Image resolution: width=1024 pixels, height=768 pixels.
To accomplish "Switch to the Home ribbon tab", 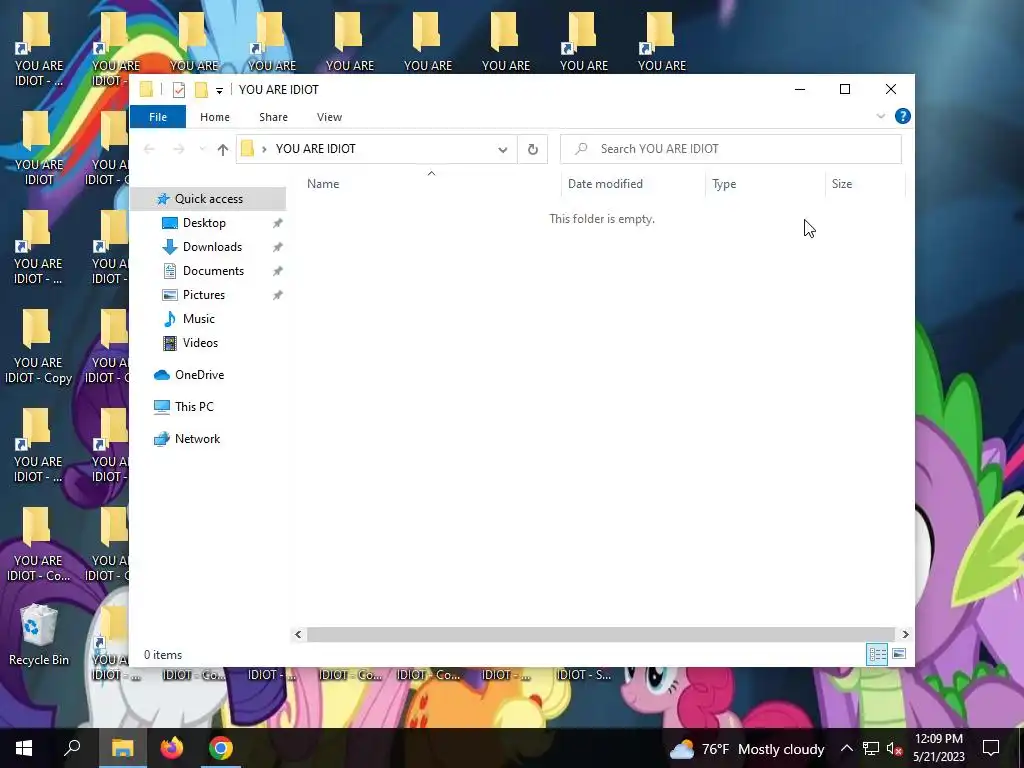I will [x=215, y=117].
